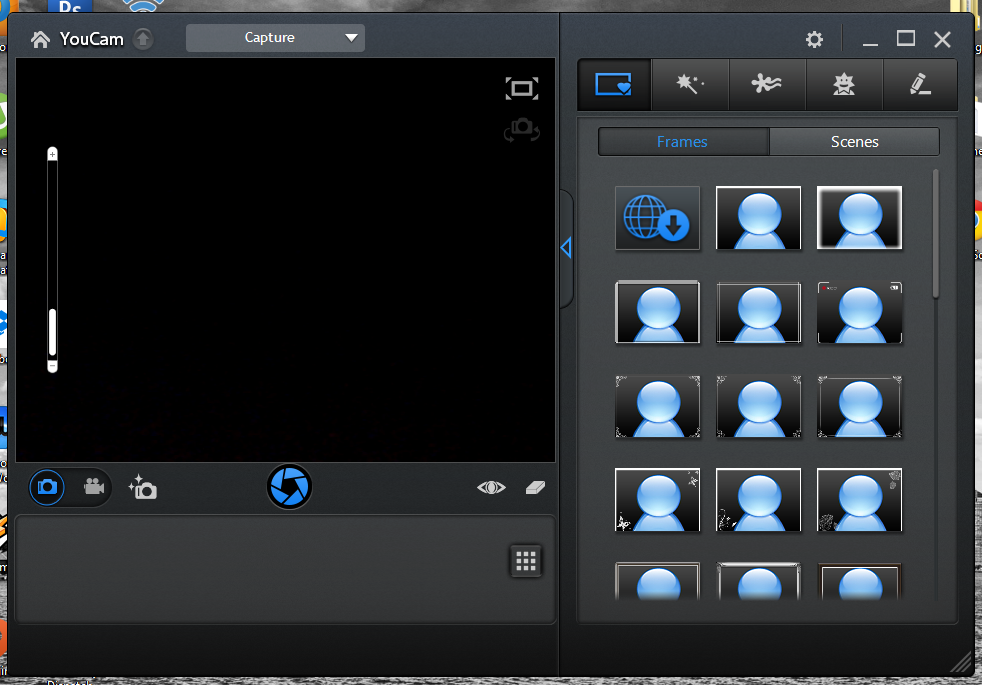Switch to the Scenes tab
This screenshot has height=685, width=982.
855,141
